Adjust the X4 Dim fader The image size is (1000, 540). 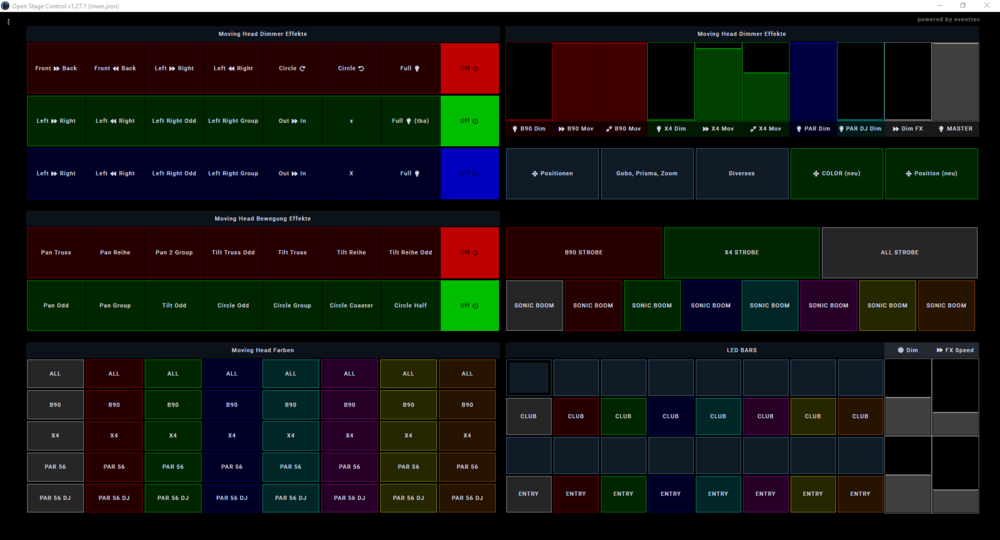(671, 82)
